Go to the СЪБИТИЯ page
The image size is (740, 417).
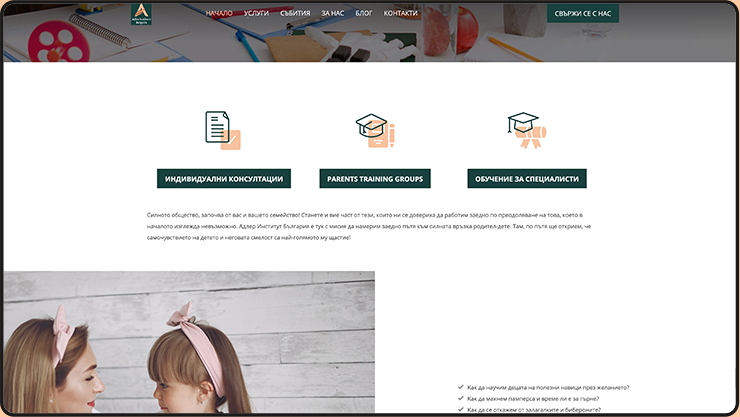[x=295, y=14]
